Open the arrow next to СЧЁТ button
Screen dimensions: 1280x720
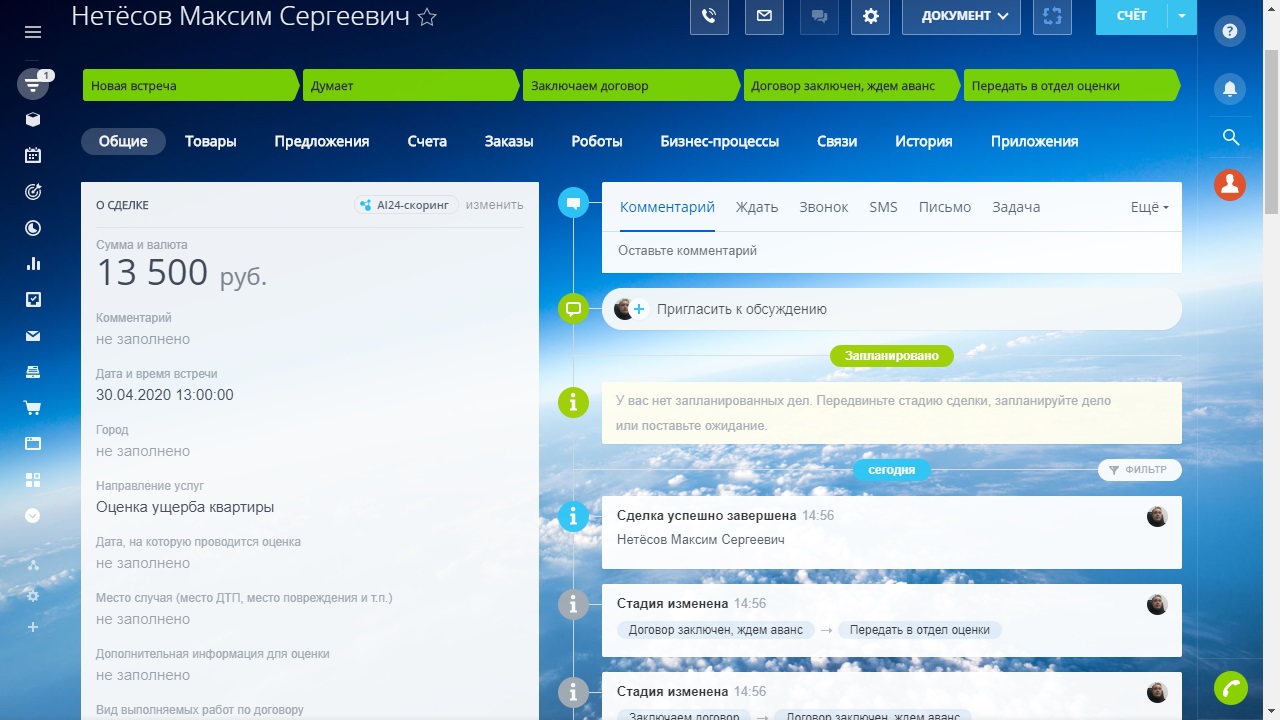(x=1182, y=16)
